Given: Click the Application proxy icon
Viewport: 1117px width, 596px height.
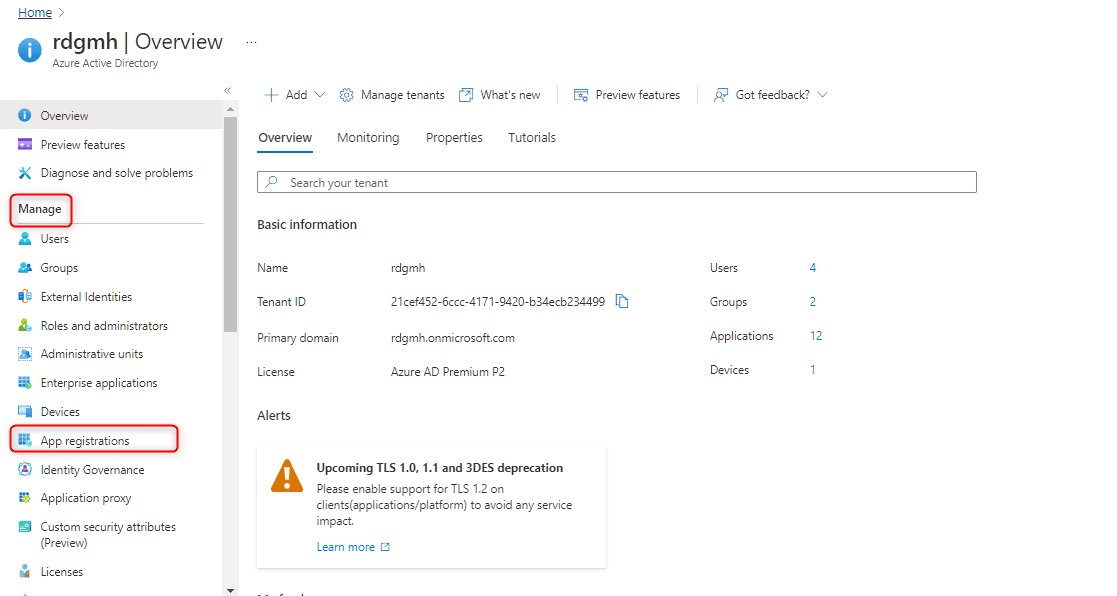Looking at the screenshot, I should [x=25, y=498].
